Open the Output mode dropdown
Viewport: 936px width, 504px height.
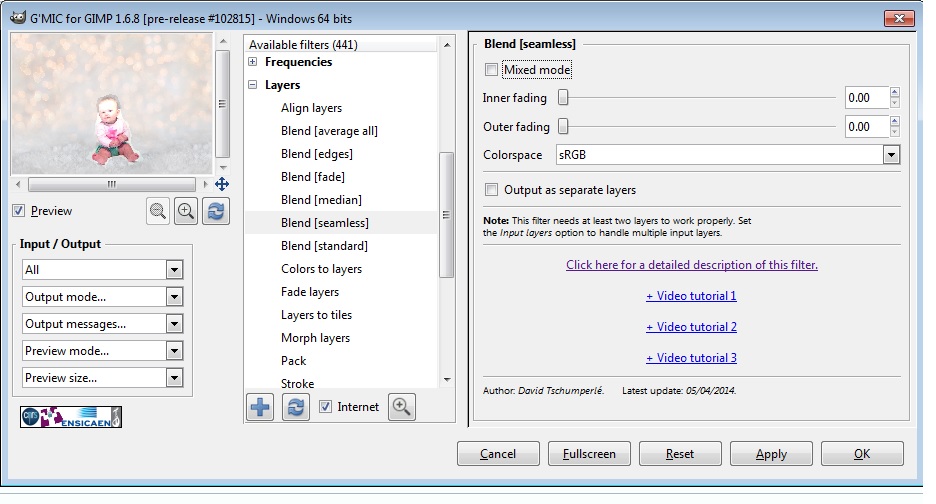point(102,297)
